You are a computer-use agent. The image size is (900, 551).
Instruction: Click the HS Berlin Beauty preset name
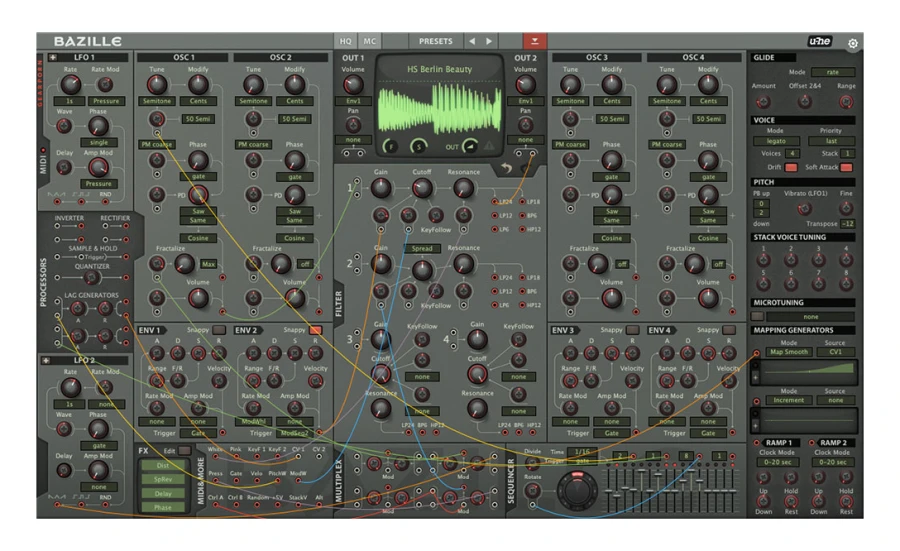(440, 69)
